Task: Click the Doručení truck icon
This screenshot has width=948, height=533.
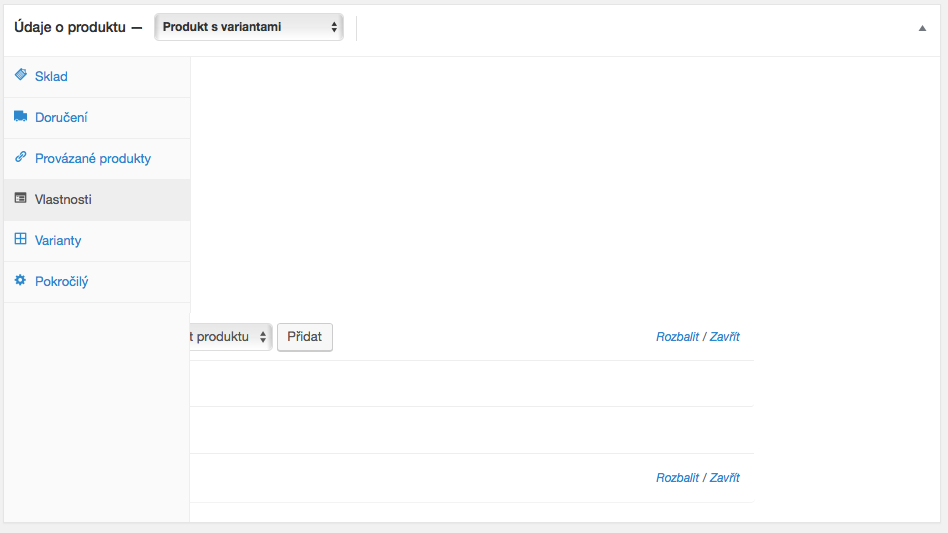Action: [21, 116]
